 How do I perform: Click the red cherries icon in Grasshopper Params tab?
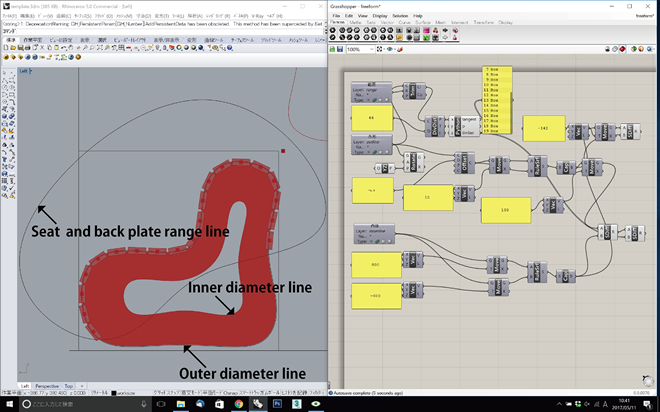pos(435,30)
